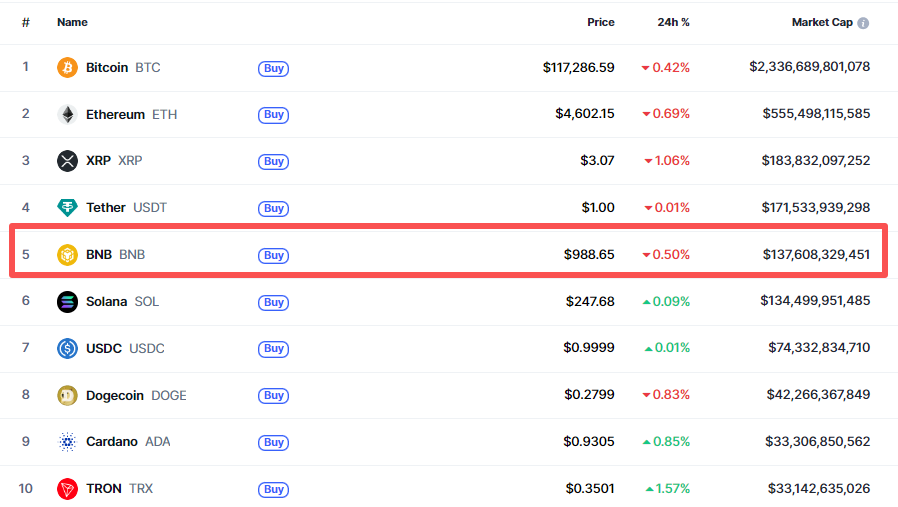
Task: Click Buy button in BNB row
Action: [x=274, y=256]
